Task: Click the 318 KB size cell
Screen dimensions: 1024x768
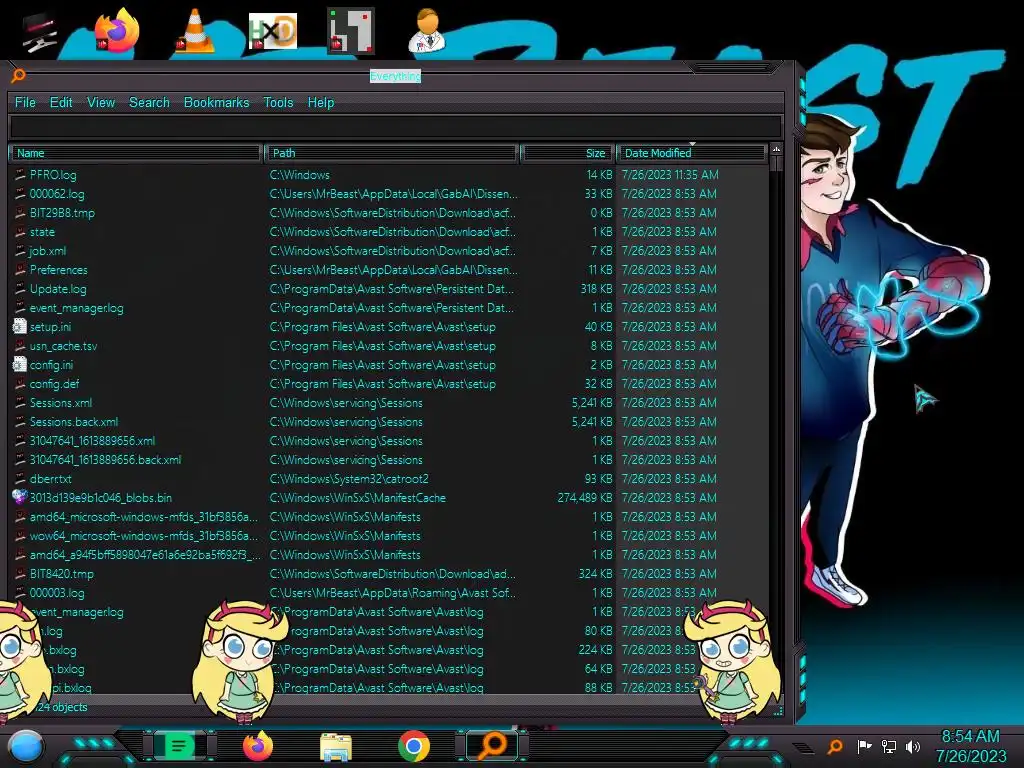Action: (596, 289)
